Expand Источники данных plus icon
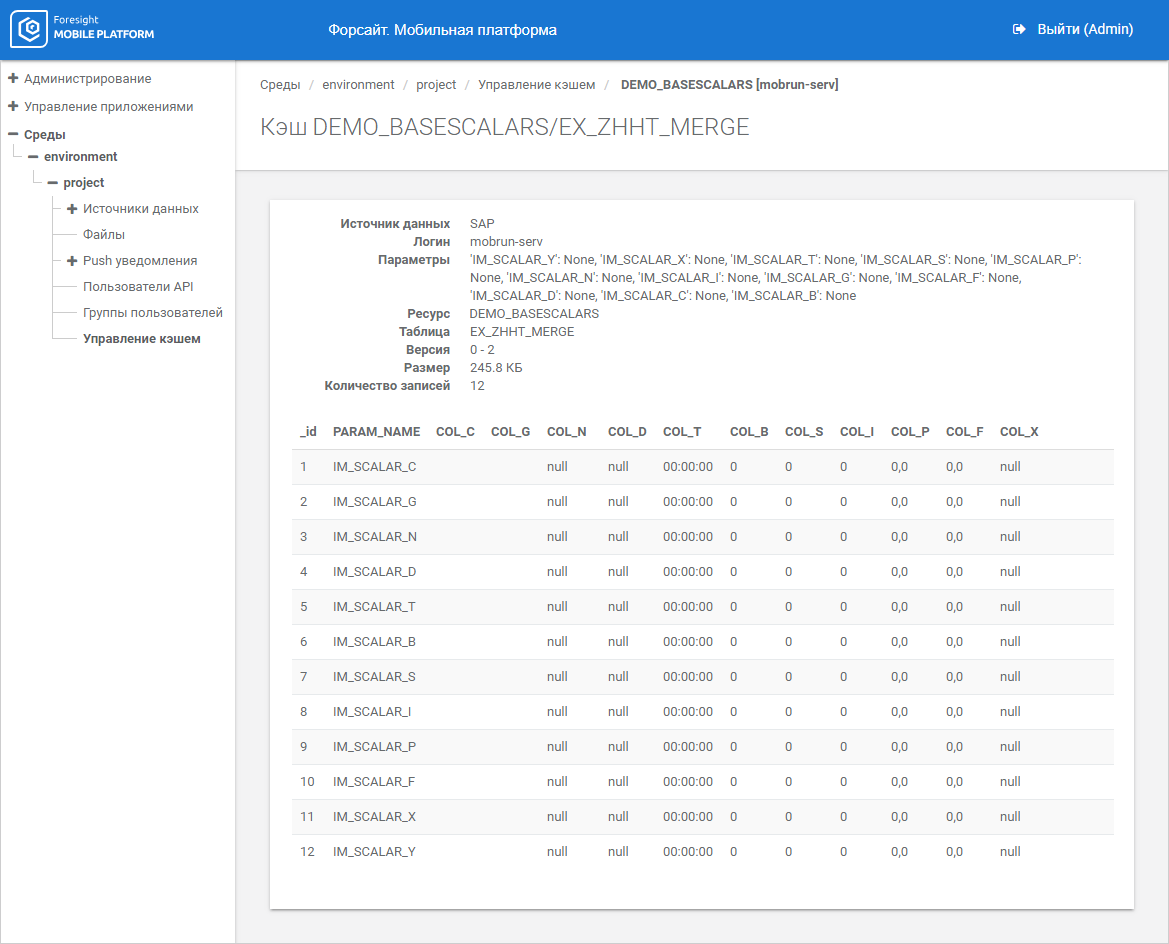This screenshot has width=1169, height=944. pos(72,209)
